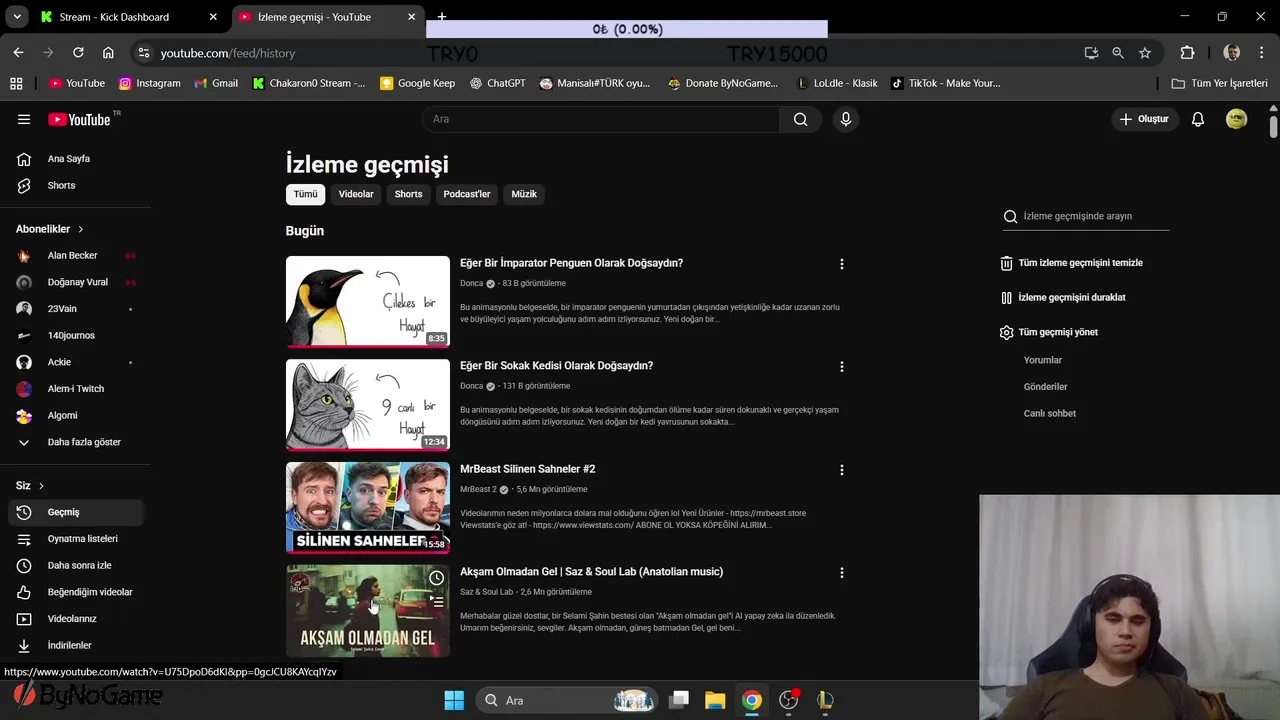Open more options for MrBeast video

[841, 470]
